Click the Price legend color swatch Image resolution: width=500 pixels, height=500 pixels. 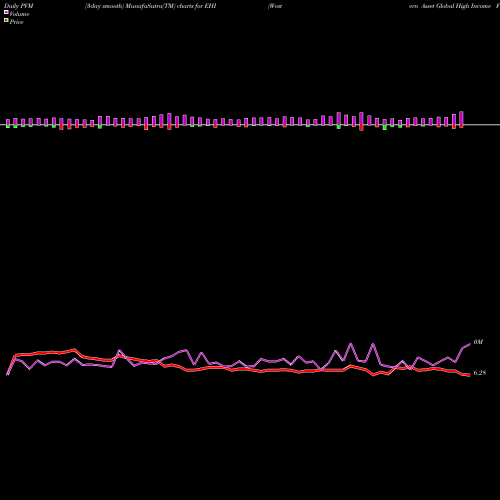click(x=6, y=21)
